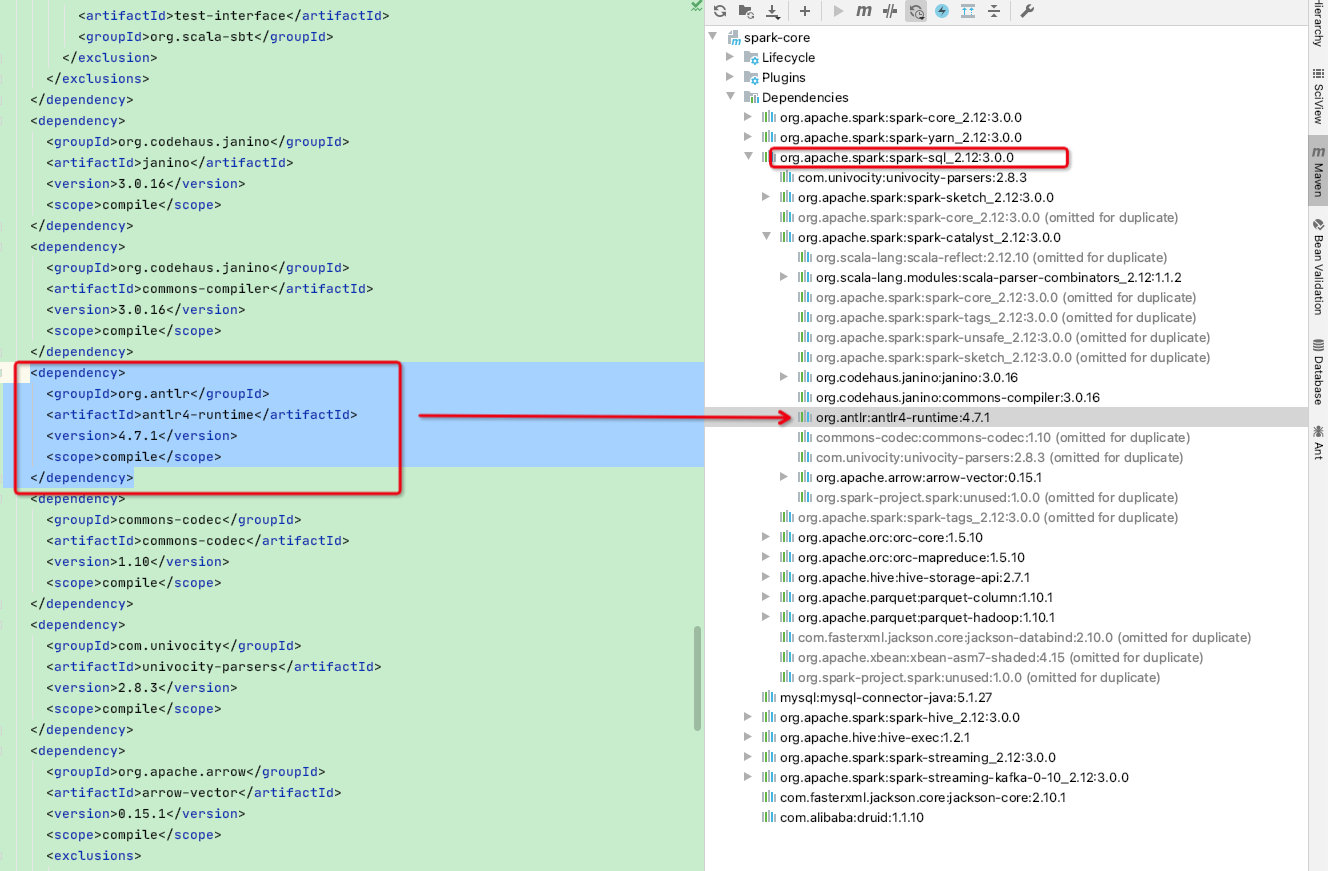Screen dimensions: 1328x871
Task: Click the Dependencies folder icon
Action: pyautogui.click(x=752, y=97)
